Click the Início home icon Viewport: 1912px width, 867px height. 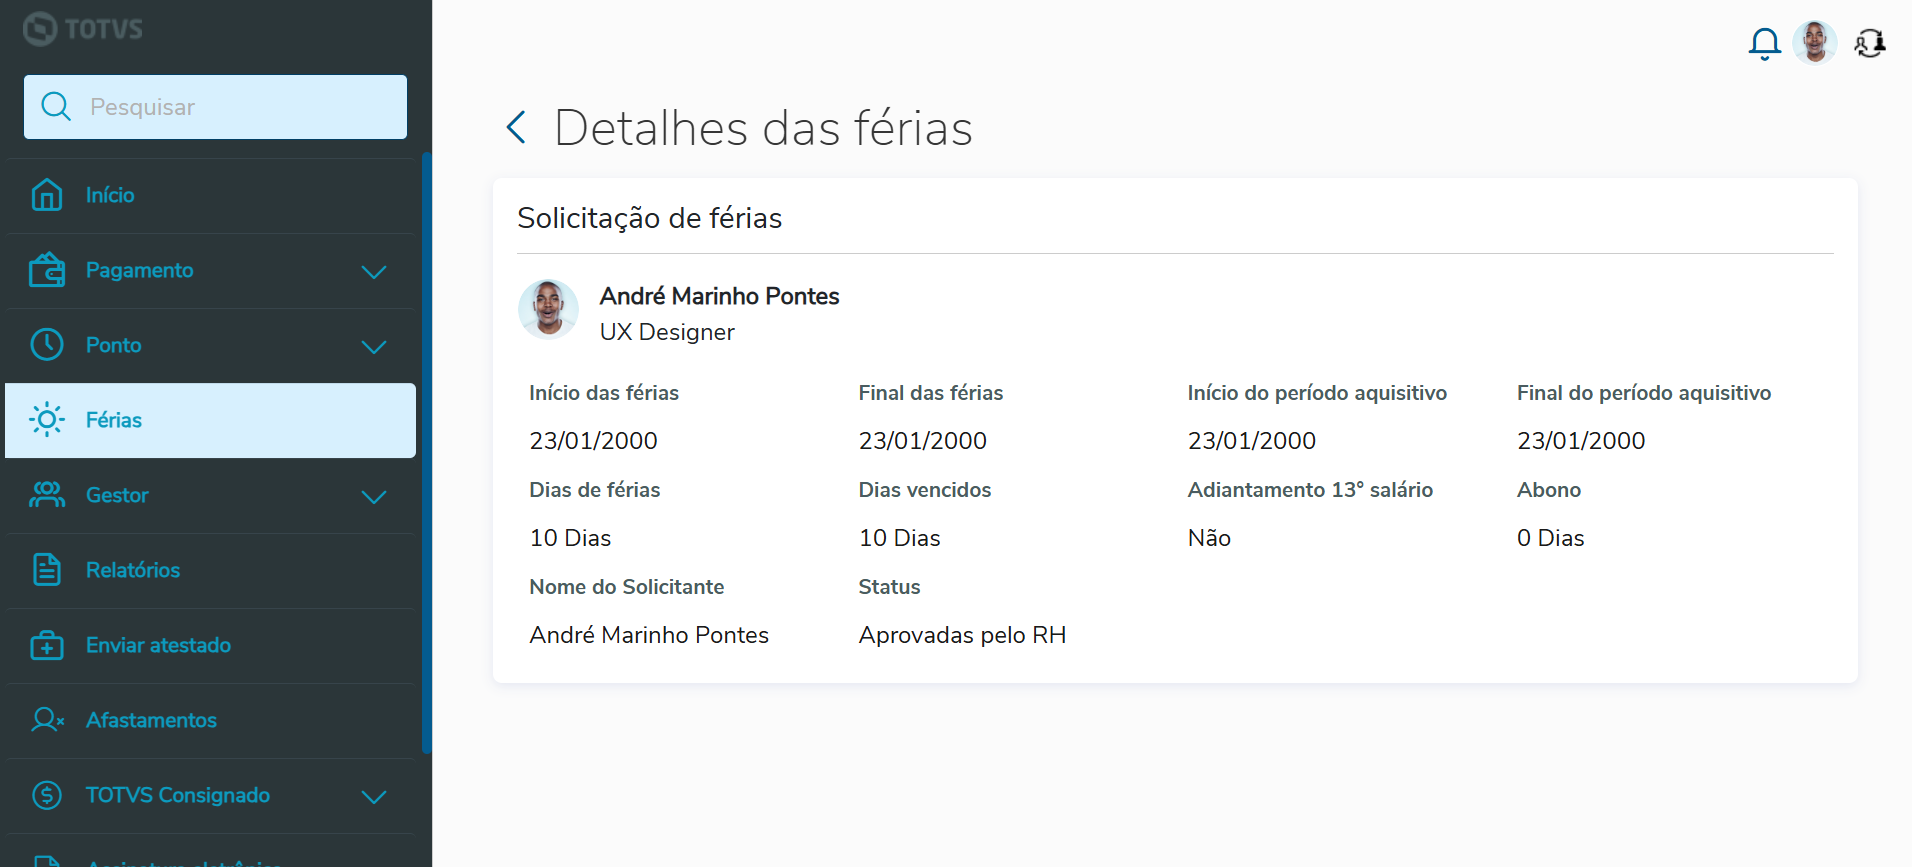[47, 195]
